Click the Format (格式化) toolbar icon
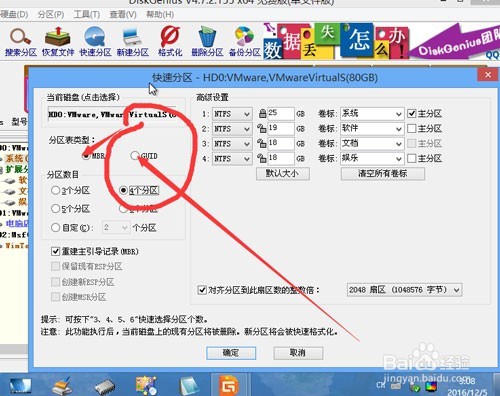This screenshot has width=500, height=396. coord(170,42)
